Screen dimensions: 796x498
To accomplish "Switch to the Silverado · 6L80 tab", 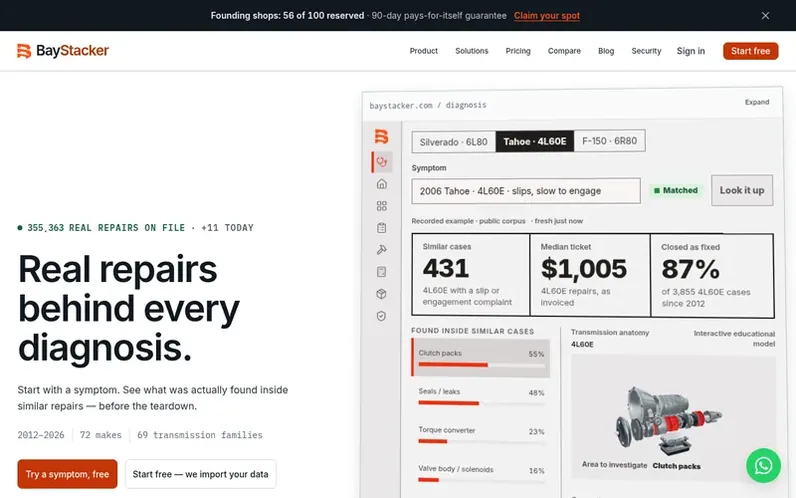I will [x=453, y=142].
